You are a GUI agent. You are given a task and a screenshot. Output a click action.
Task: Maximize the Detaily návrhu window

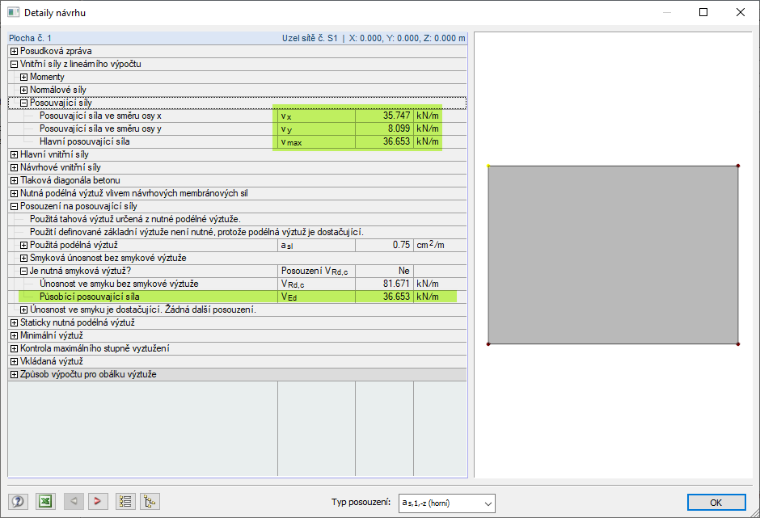[703, 12]
